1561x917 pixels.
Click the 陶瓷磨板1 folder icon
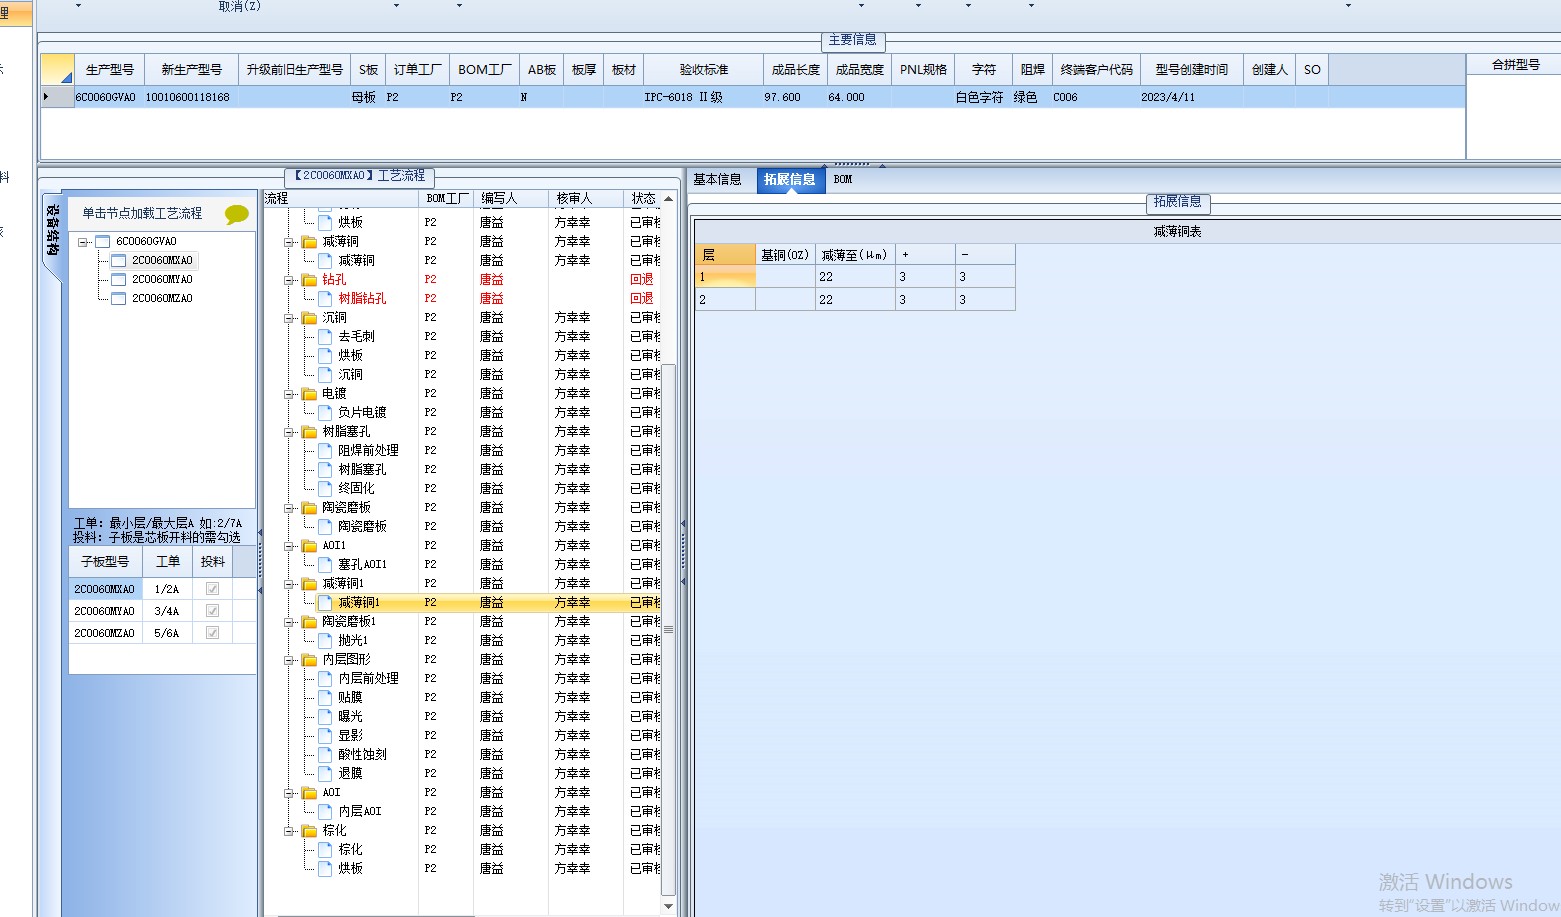(309, 622)
